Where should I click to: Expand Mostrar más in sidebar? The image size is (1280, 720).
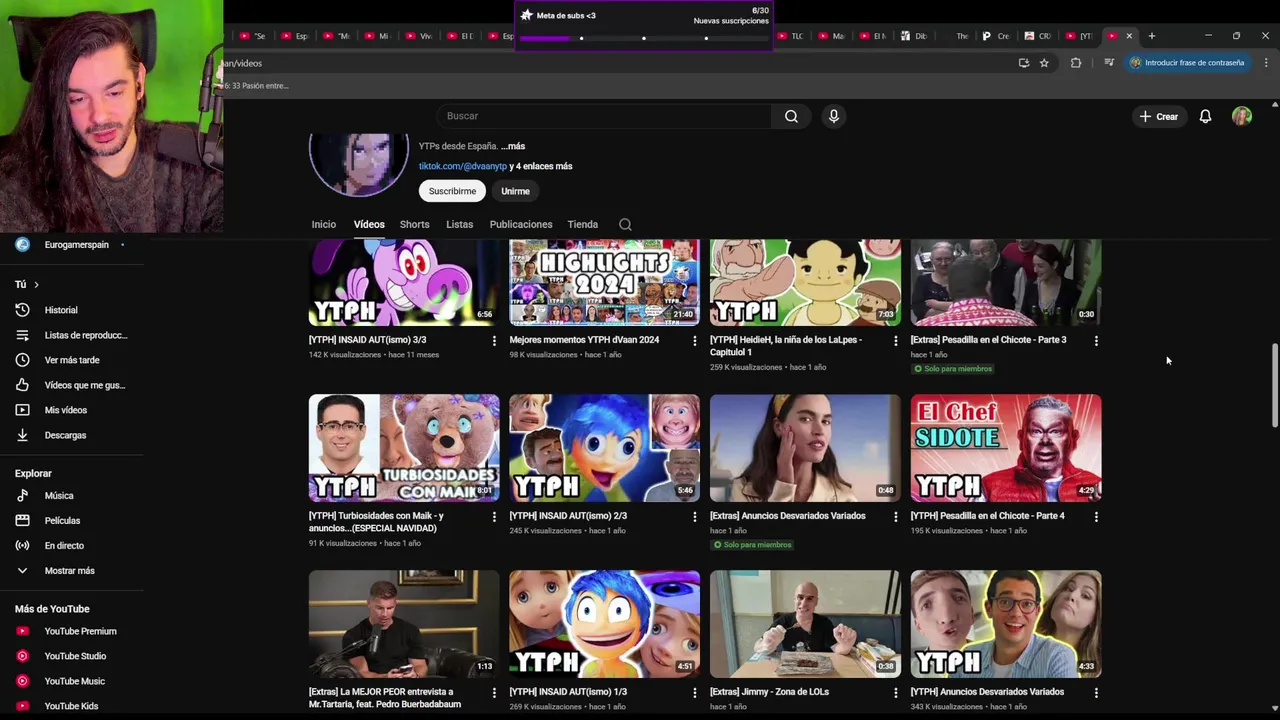click(x=69, y=570)
